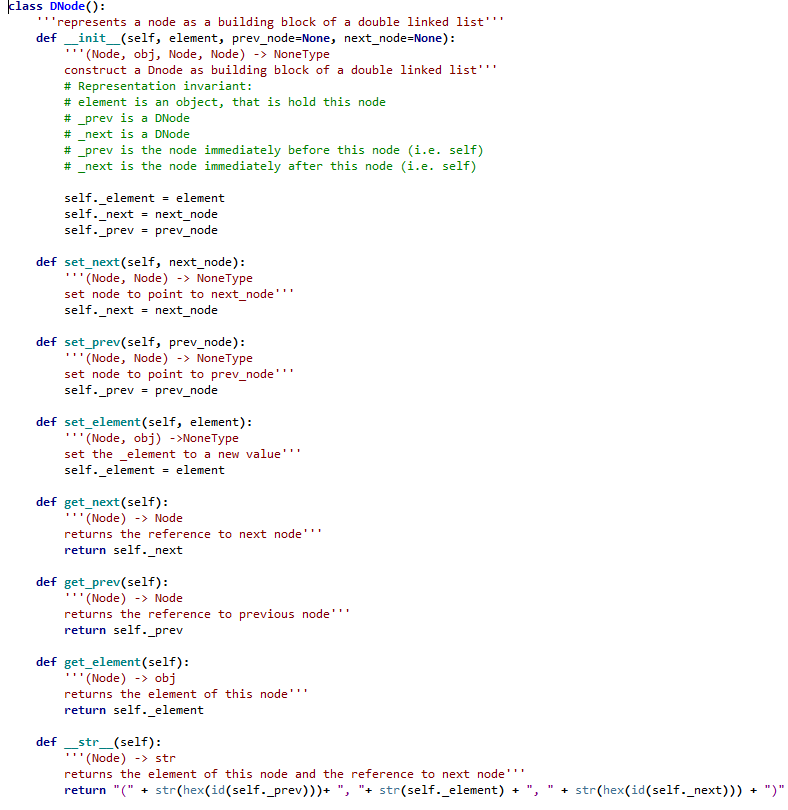
Task: Click 'self._next = next_node' in set_next
Action: pyautogui.click(x=141, y=310)
